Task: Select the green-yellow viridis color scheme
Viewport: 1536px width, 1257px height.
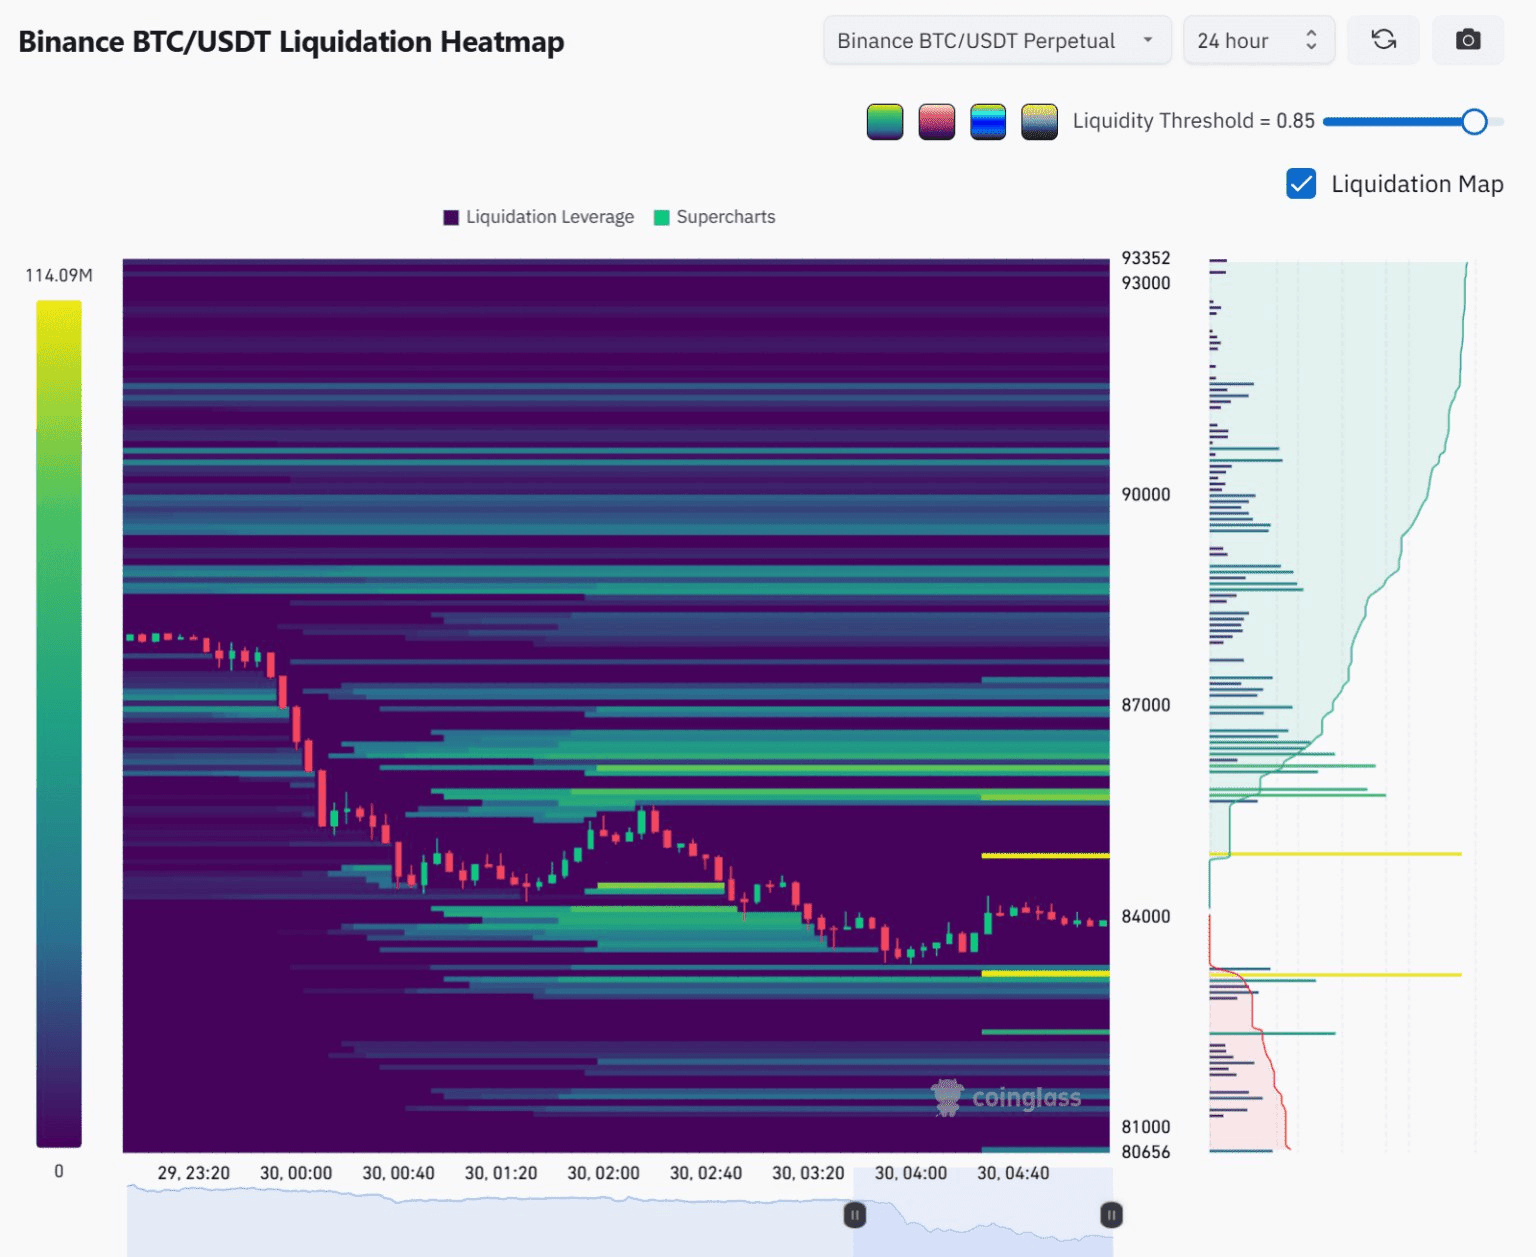Action: point(885,122)
